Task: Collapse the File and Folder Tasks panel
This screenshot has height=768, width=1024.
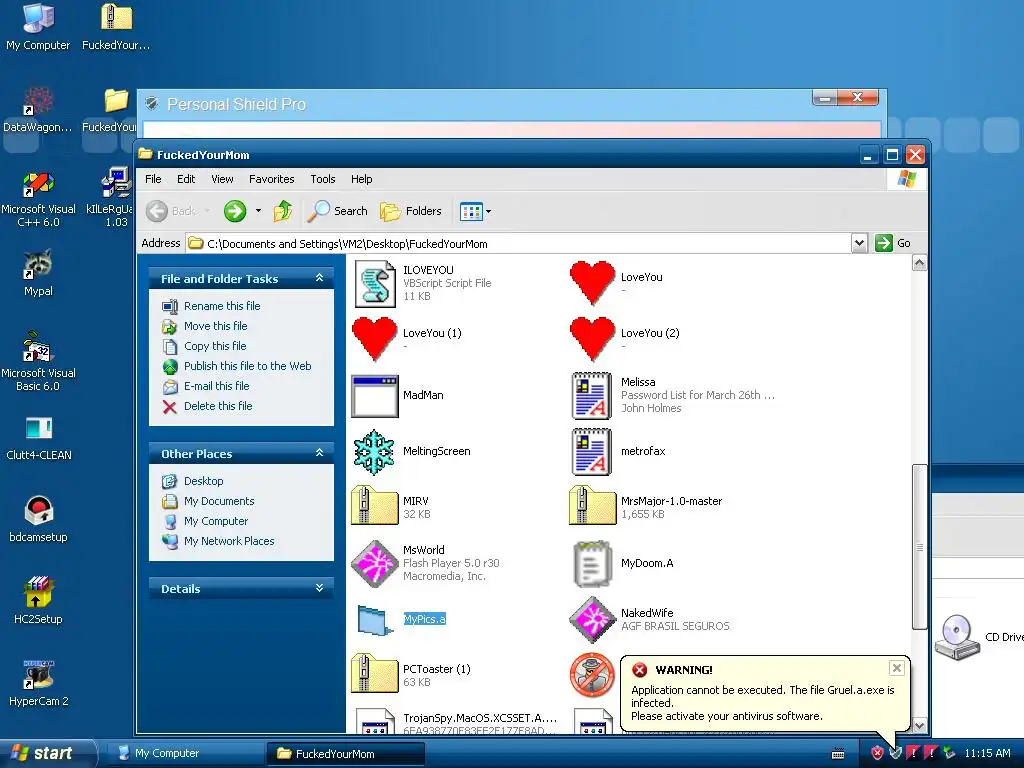Action: (319, 278)
